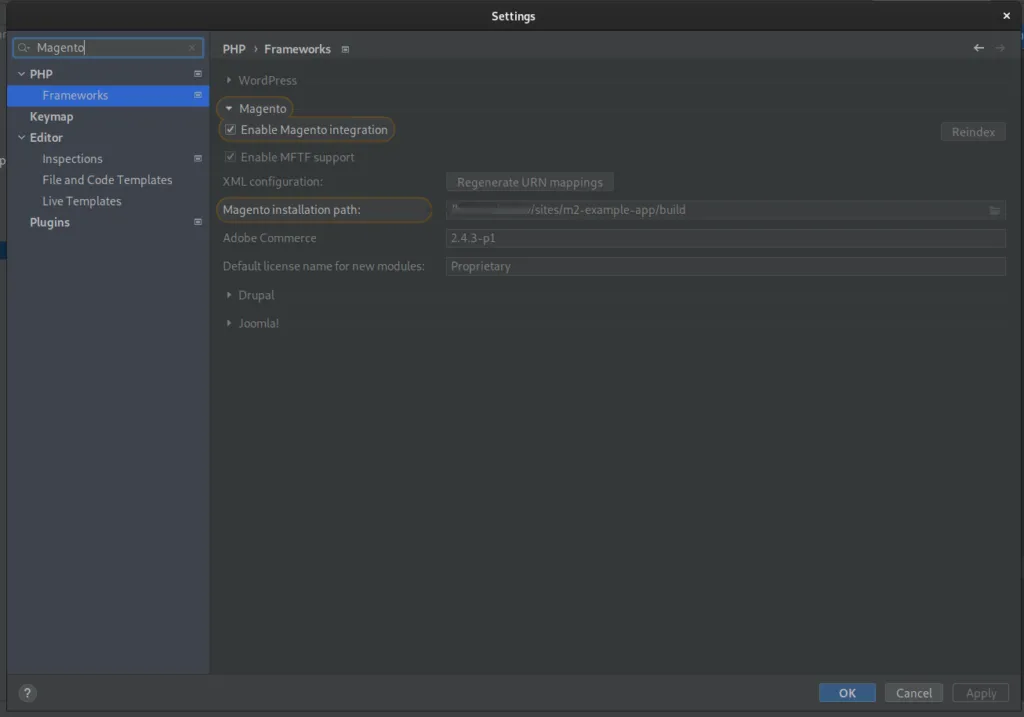The height and width of the screenshot is (717, 1024).
Task: Select PHP in the breadcrumb header
Action: (233, 48)
